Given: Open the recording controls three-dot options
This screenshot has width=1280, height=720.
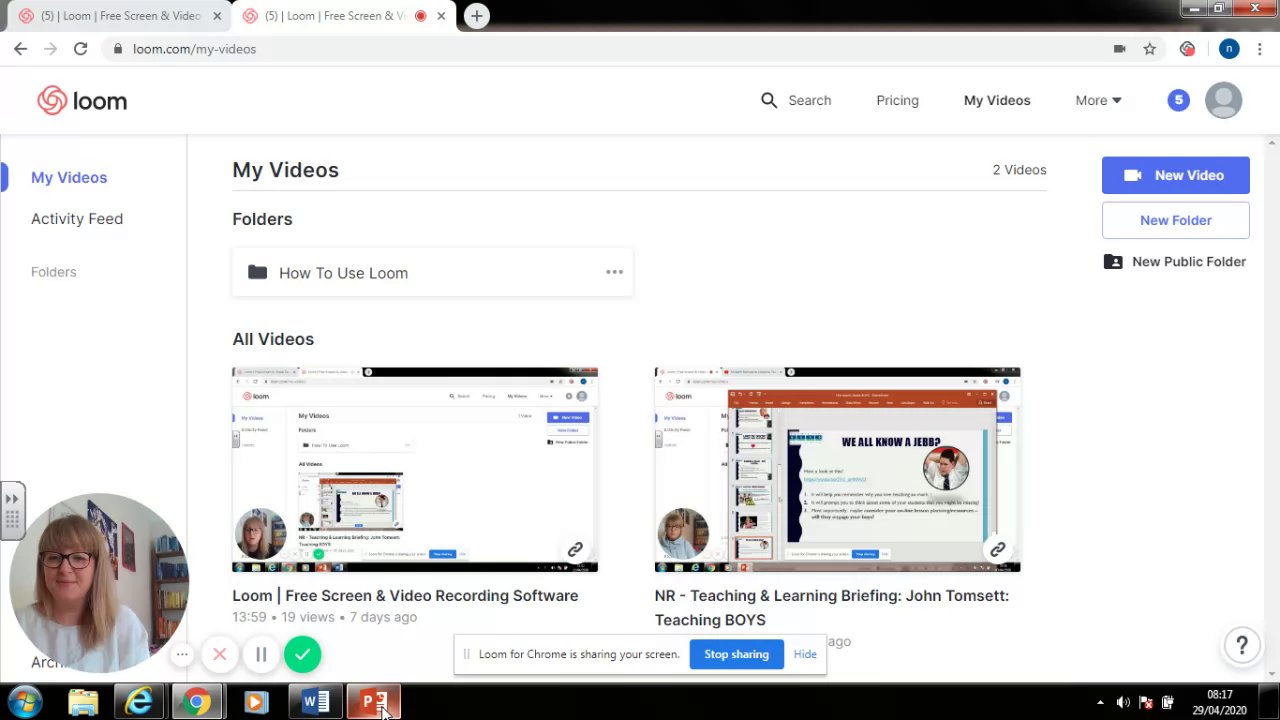Looking at the screenshot, I should click(182, 655).
